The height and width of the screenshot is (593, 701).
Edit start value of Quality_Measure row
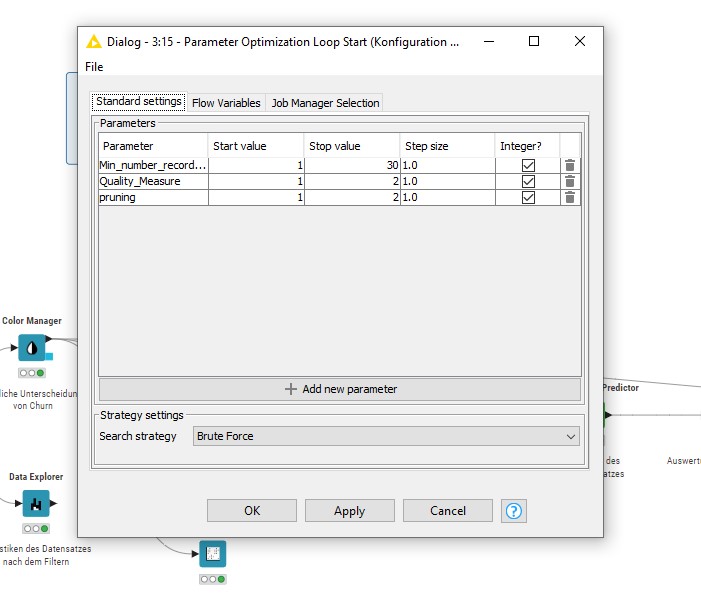tap(256, 182)
